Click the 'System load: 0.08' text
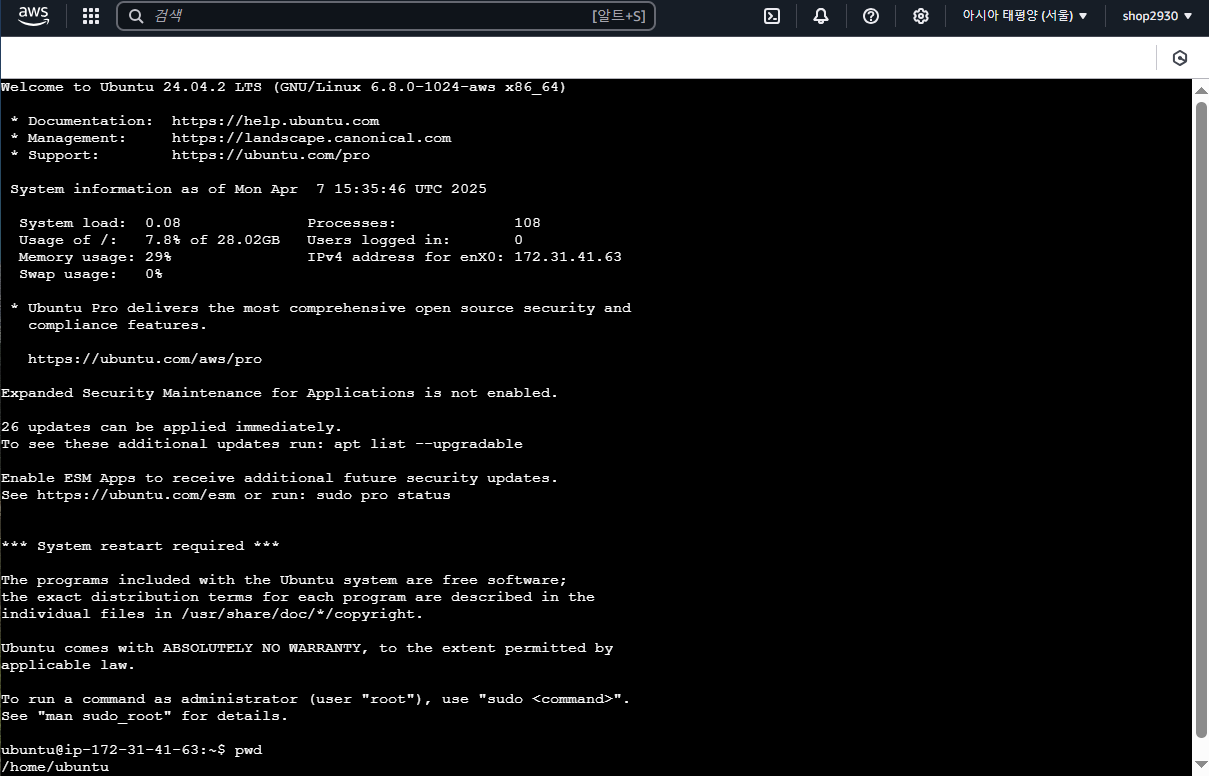Image resolution: width=1209 pixels, height=776 pixels. [x=100, y=223]
